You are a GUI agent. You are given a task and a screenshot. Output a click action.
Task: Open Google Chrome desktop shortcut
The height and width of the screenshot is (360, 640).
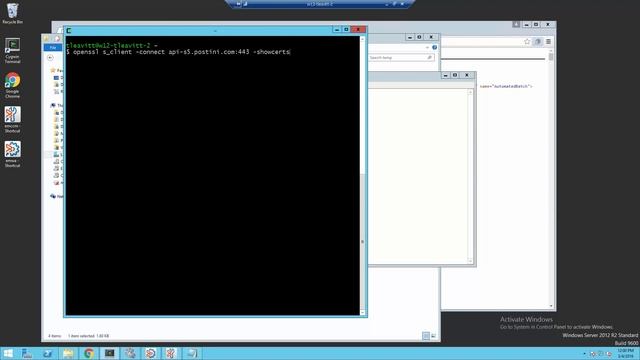pyautogui.click(x=12, y=85)
